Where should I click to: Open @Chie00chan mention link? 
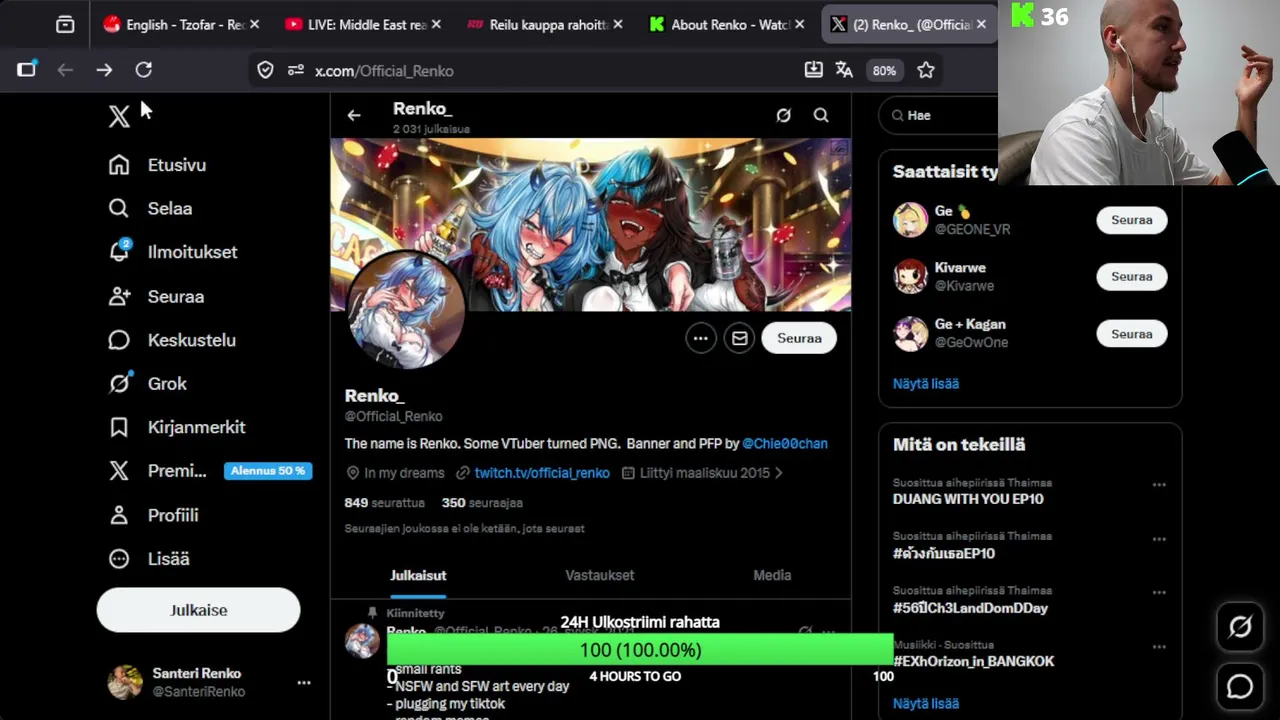click(x=785, y=443)
